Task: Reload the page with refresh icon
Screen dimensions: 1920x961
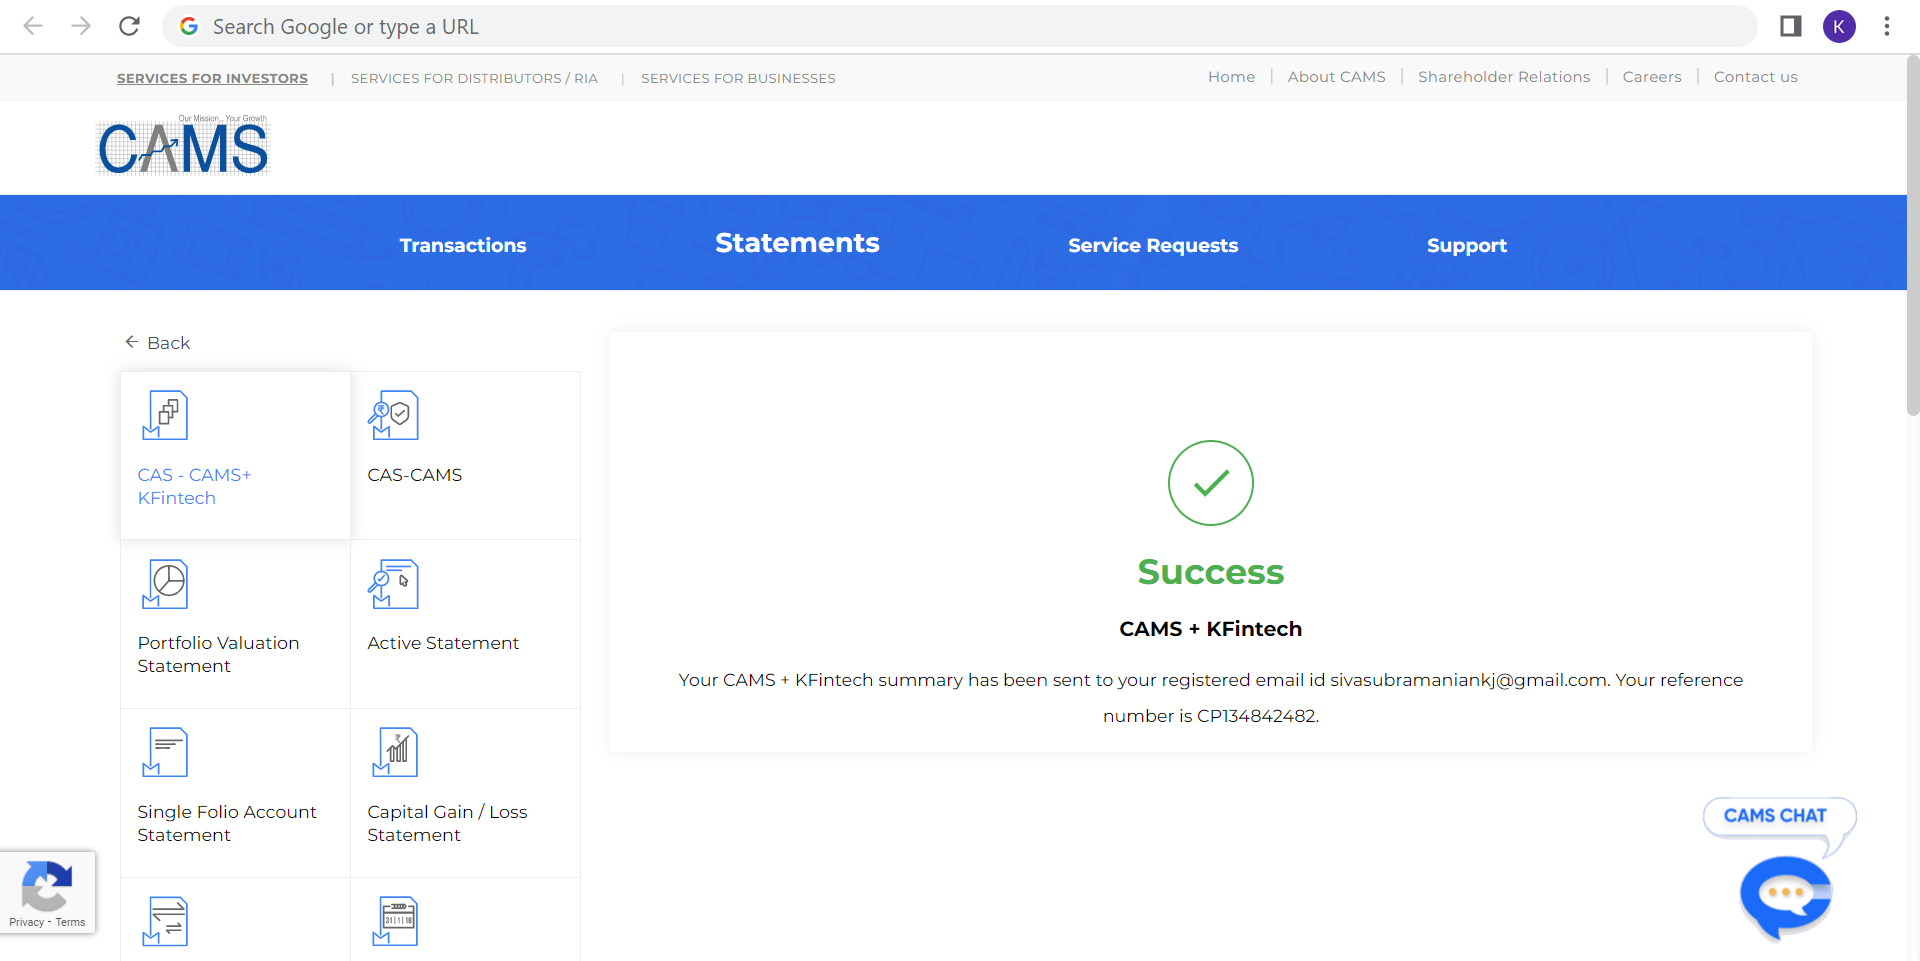Action: 129,26
